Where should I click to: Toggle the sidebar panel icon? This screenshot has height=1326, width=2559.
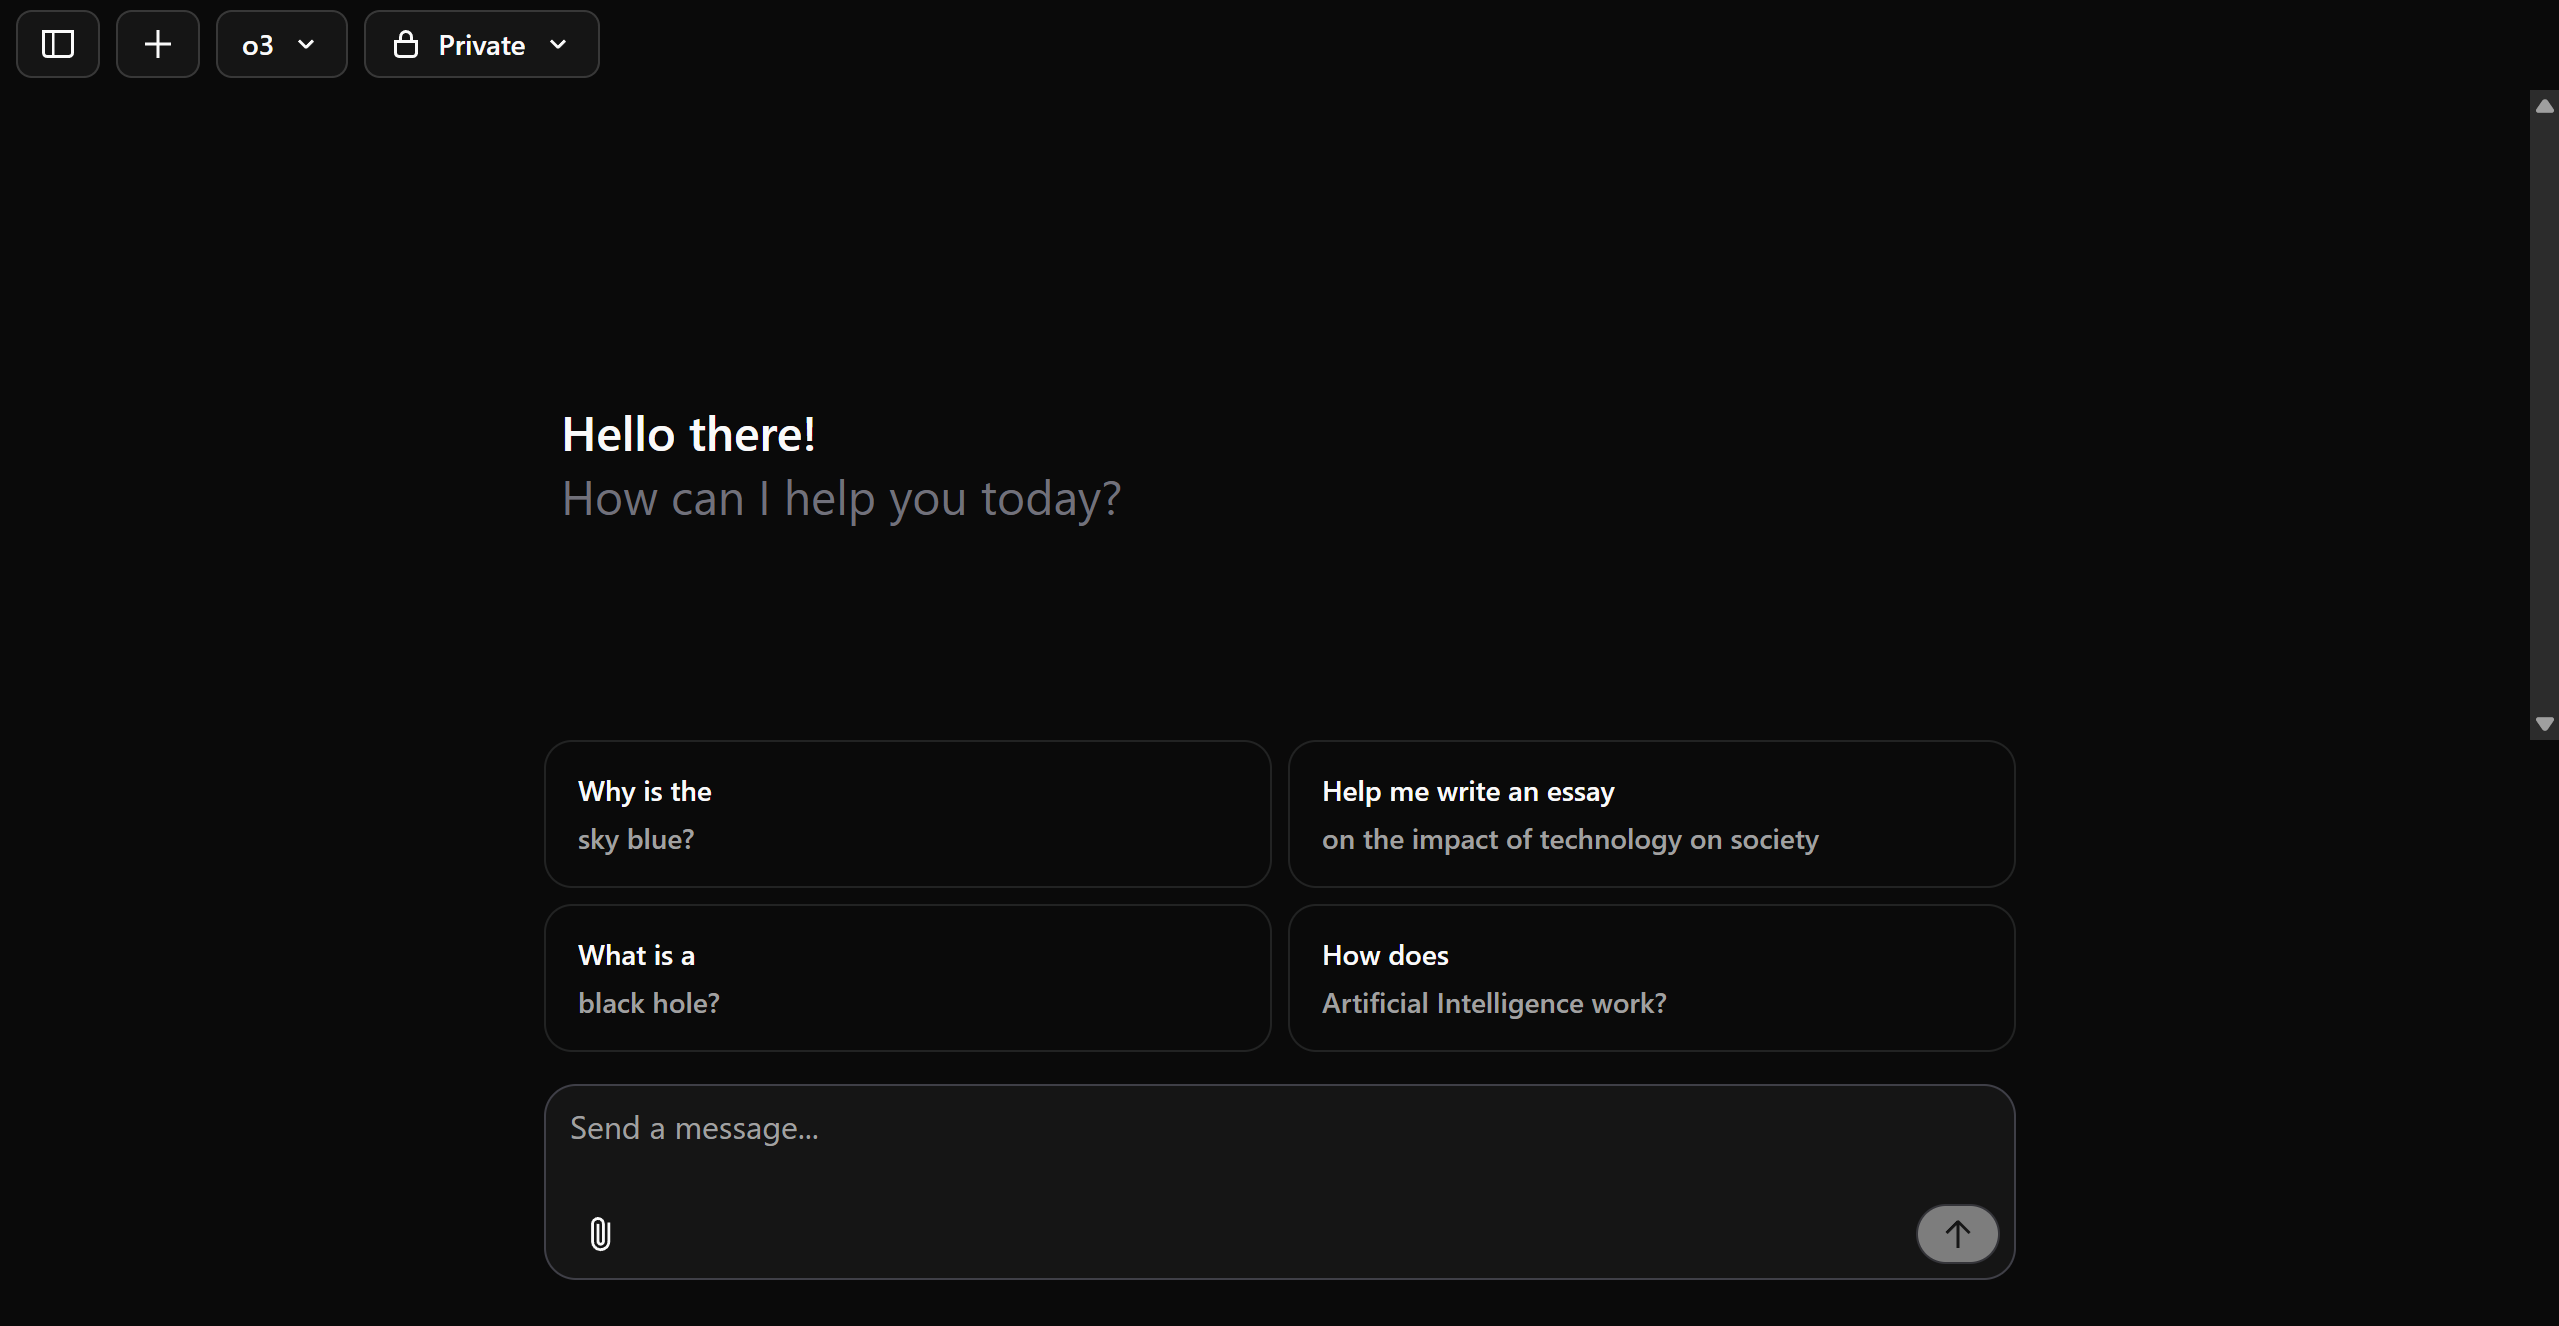58,44
